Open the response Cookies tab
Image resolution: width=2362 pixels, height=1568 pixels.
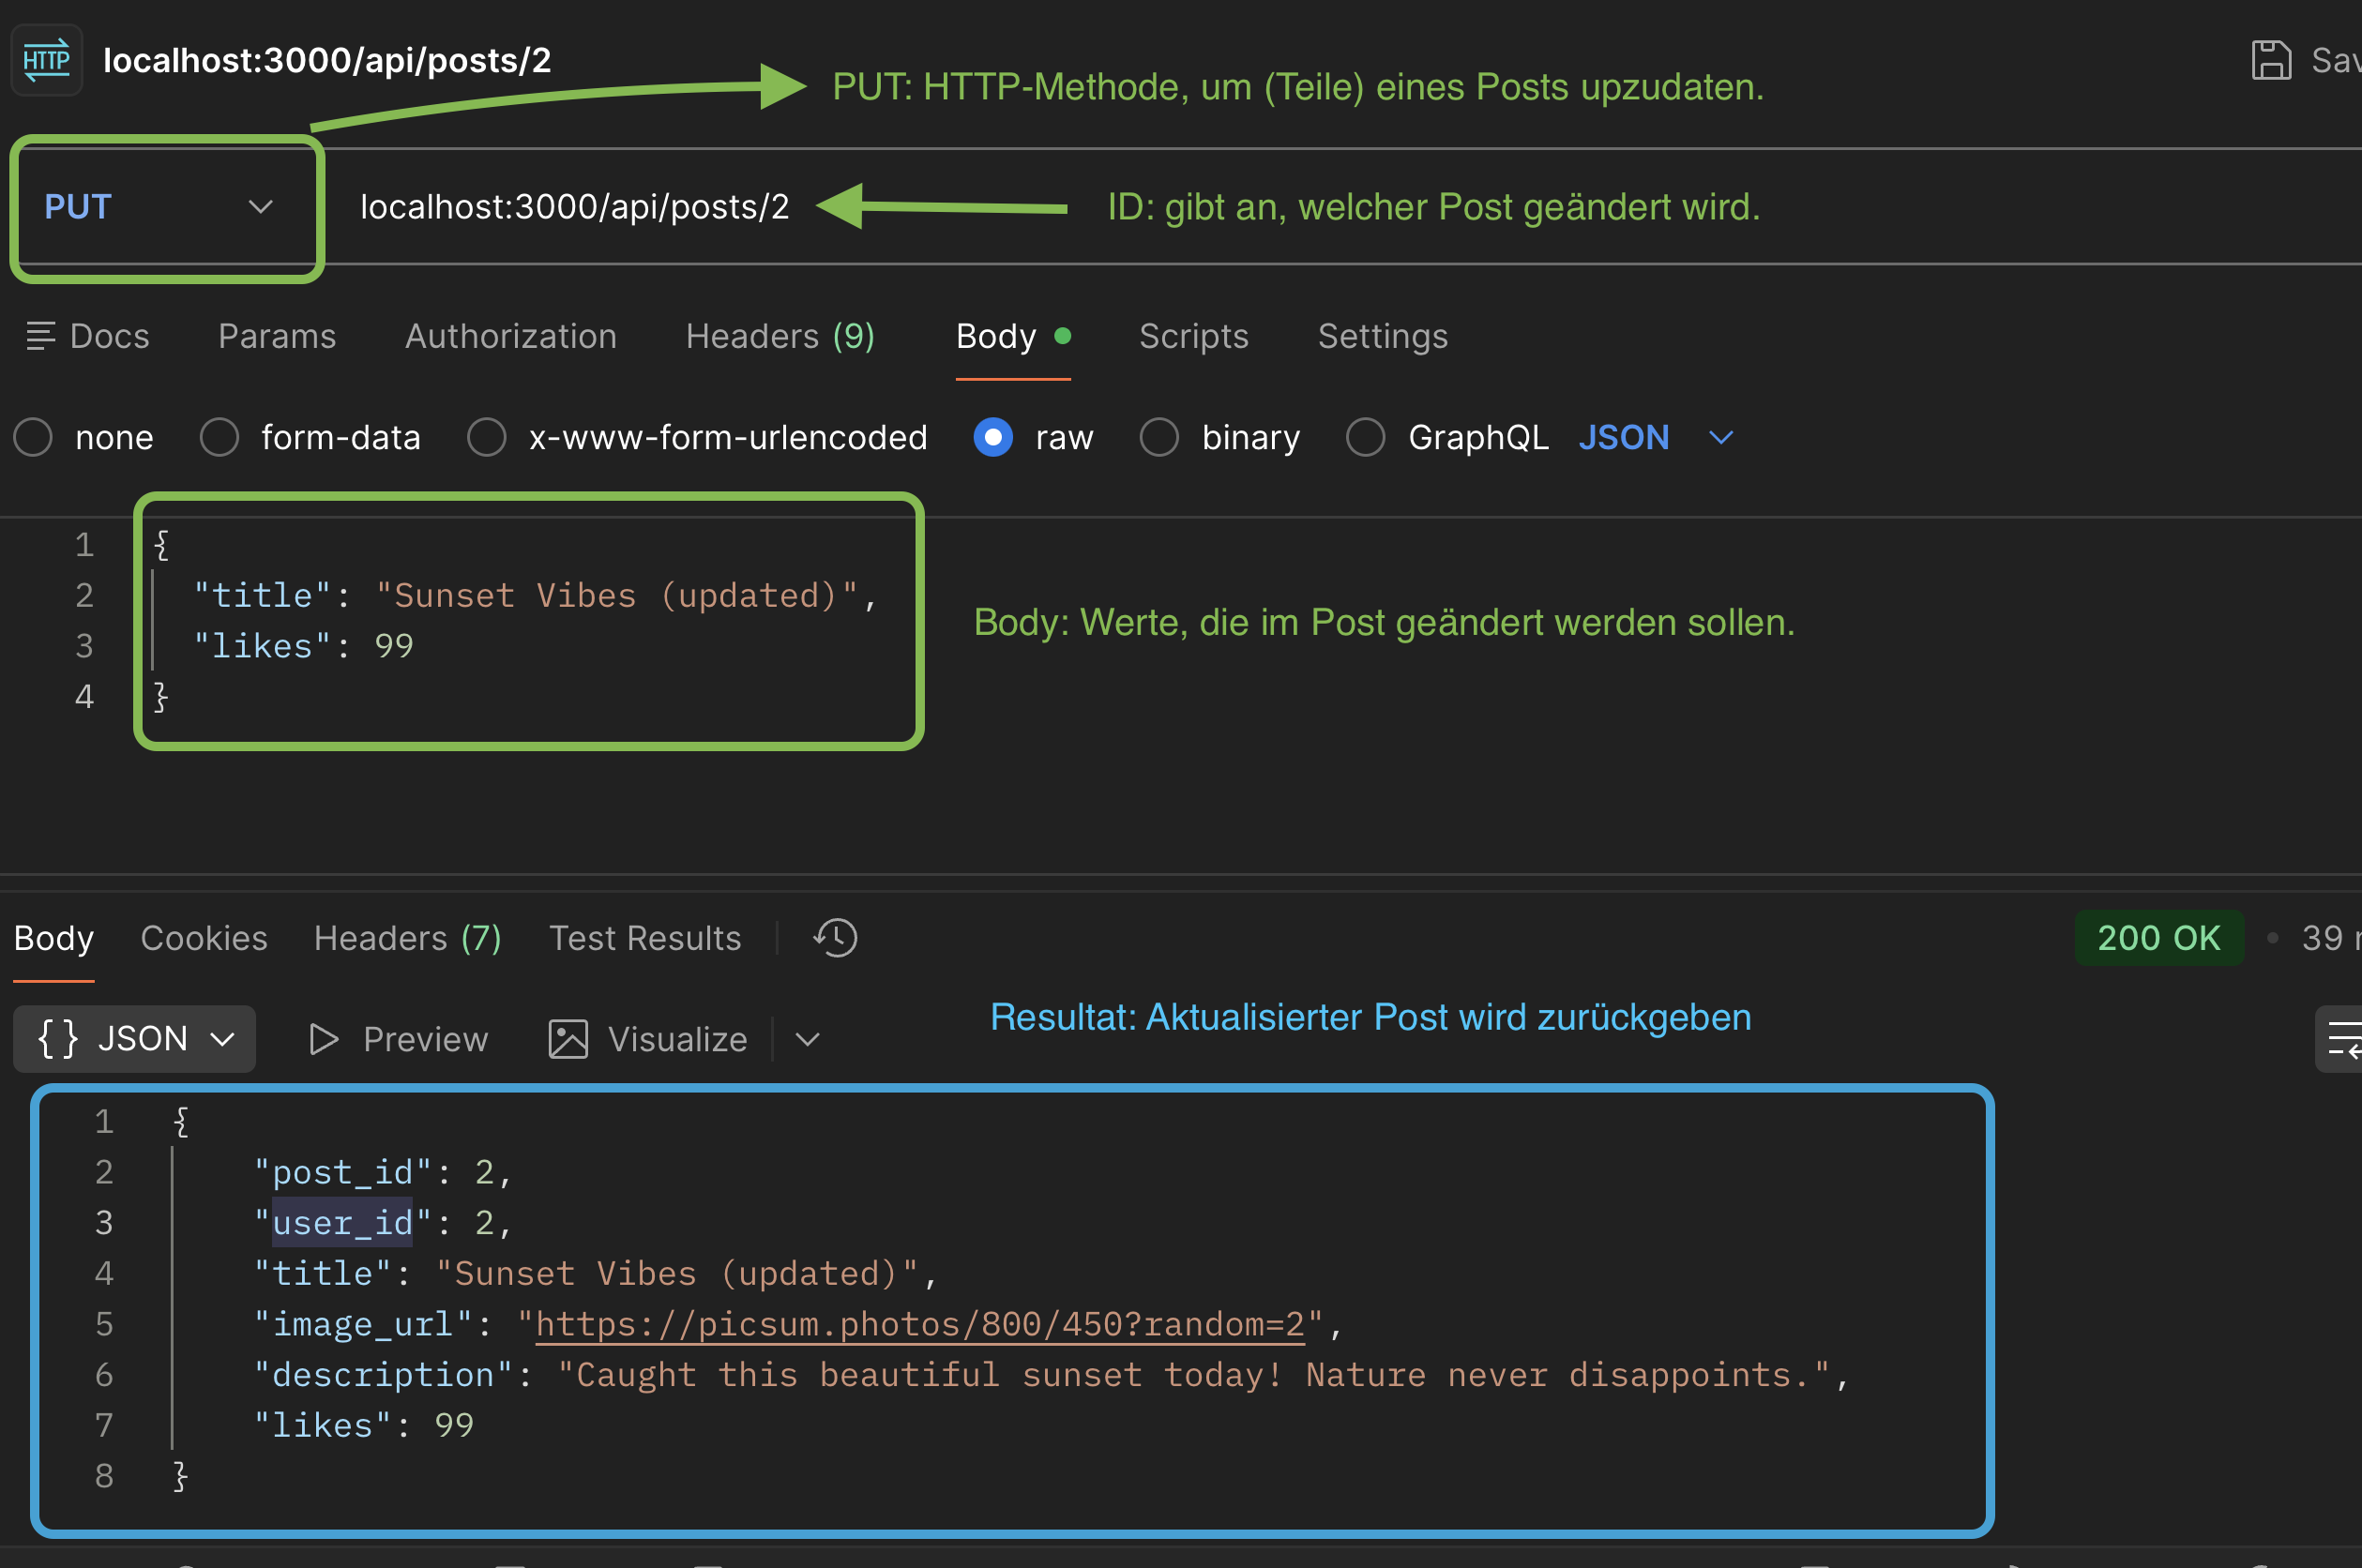[x=204, y=938]
